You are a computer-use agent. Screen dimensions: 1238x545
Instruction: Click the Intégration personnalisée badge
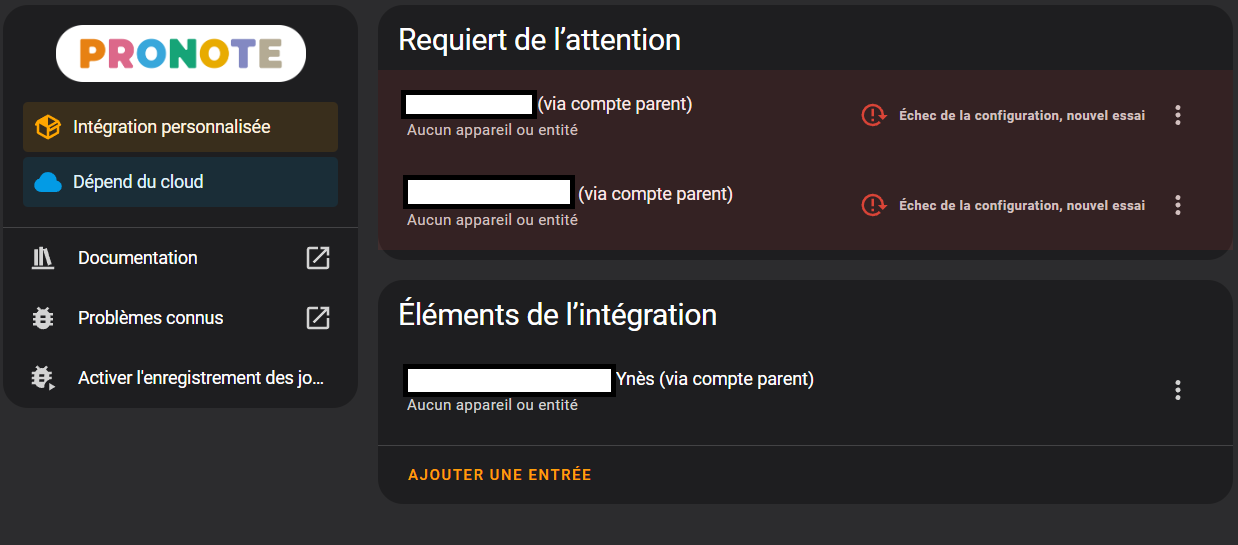pyautogui.click(x=180, y=128)
